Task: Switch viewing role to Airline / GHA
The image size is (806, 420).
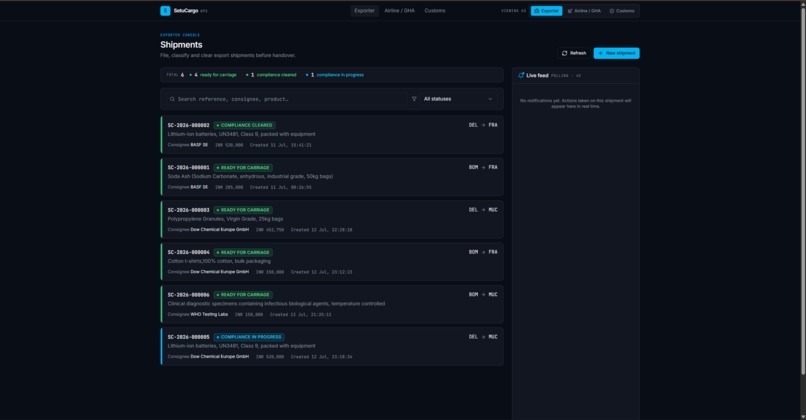Action: [584, 11]
